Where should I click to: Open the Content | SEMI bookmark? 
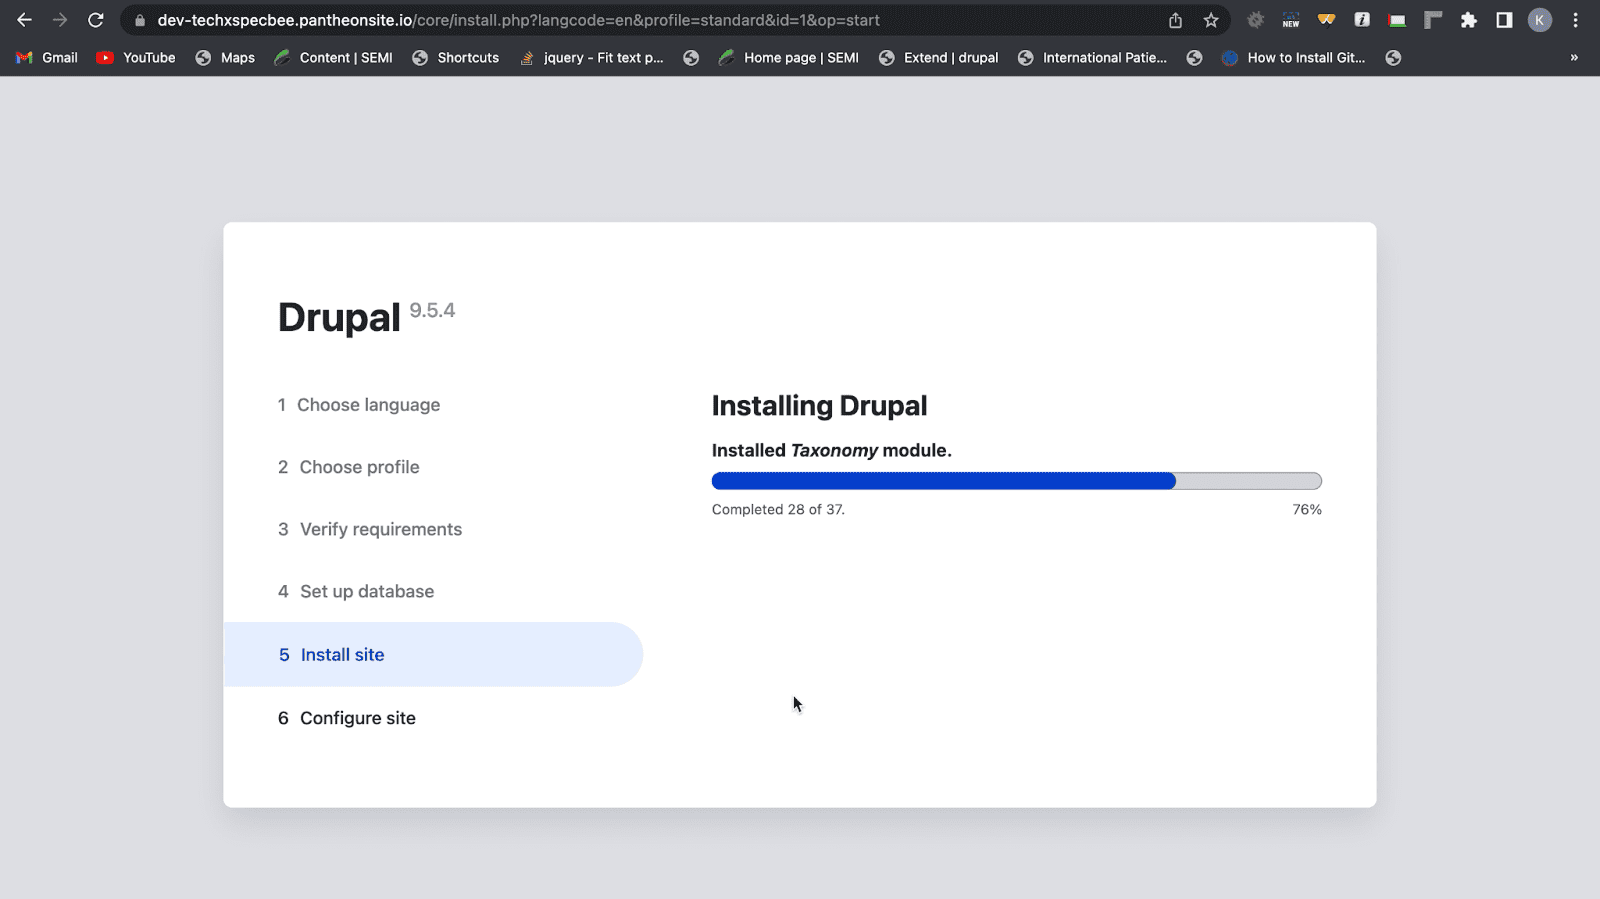click(333, 58)
